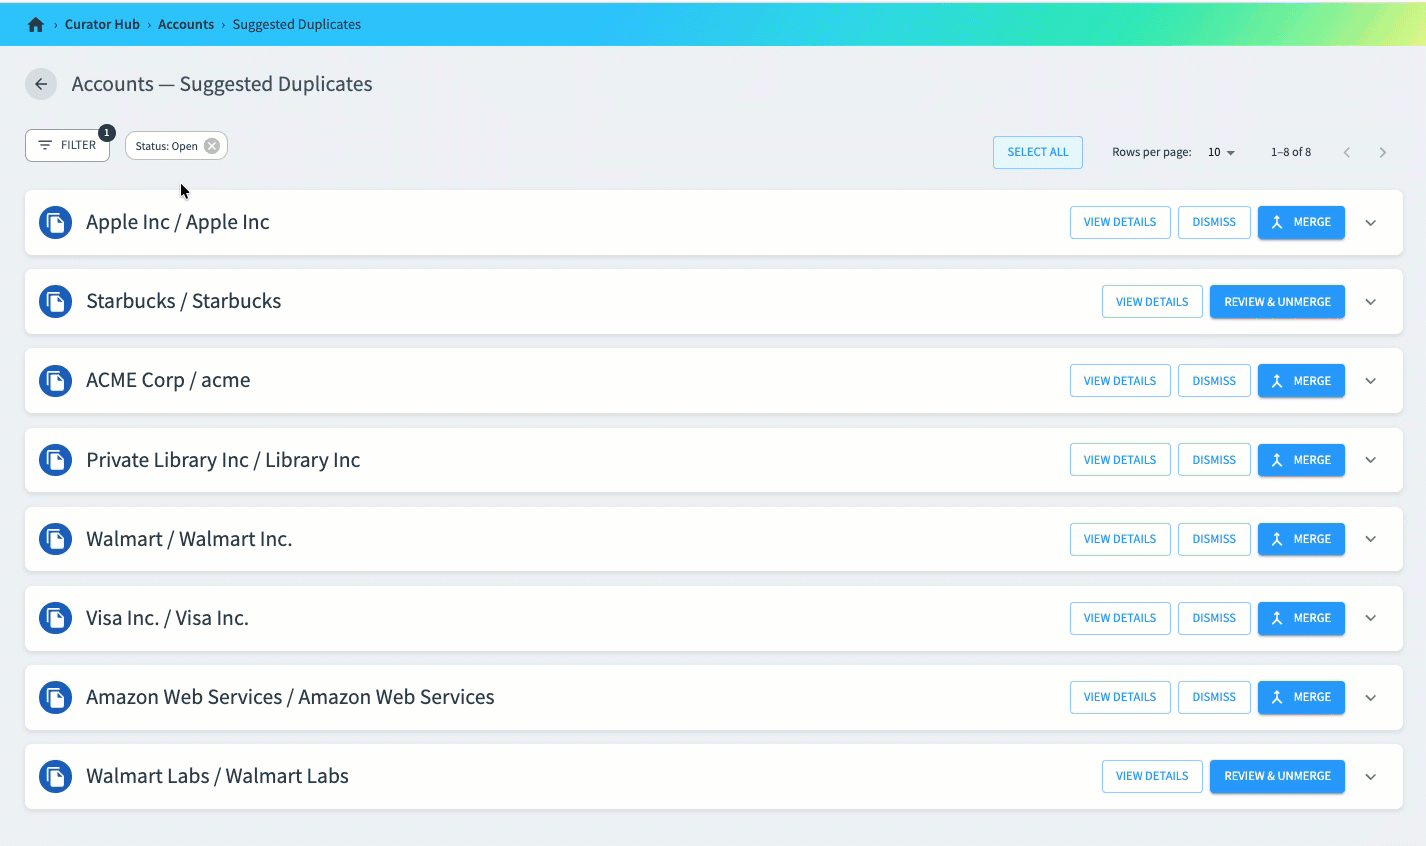Remove the Status: Open filter chip
Screen dimensions: 1426x846
(212, 146)
